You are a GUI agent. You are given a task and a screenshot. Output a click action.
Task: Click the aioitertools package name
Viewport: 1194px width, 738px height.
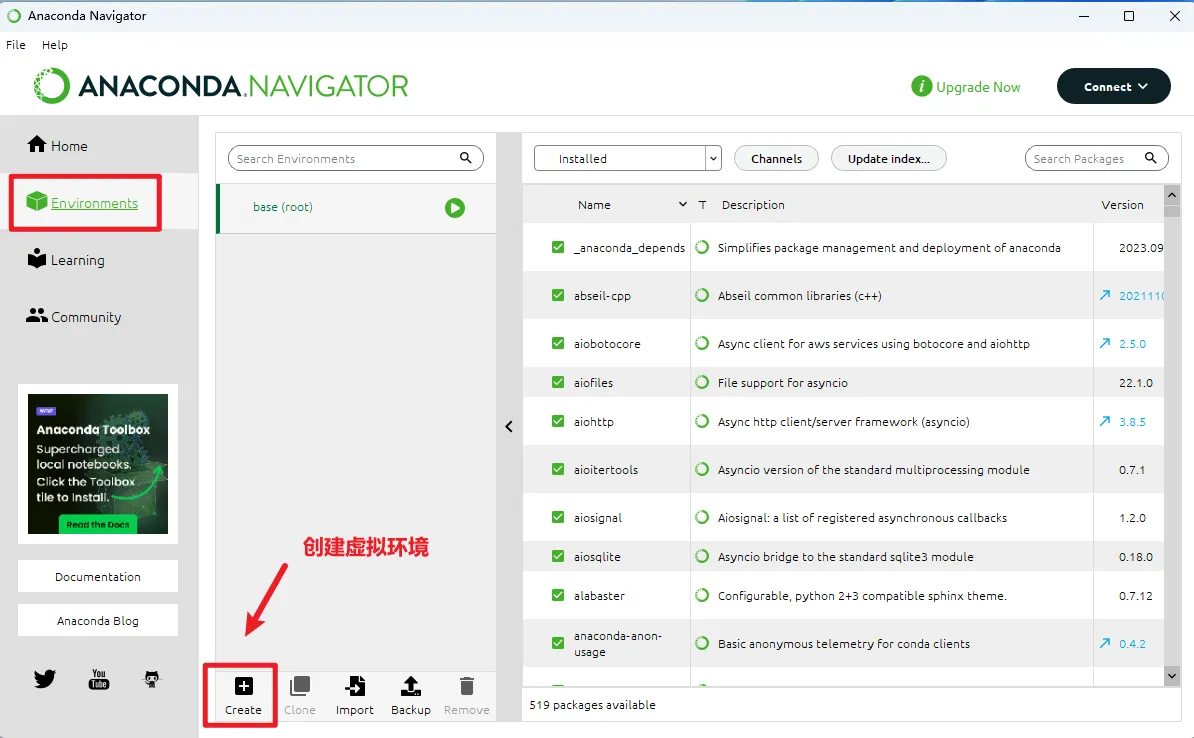pos(606,470)
